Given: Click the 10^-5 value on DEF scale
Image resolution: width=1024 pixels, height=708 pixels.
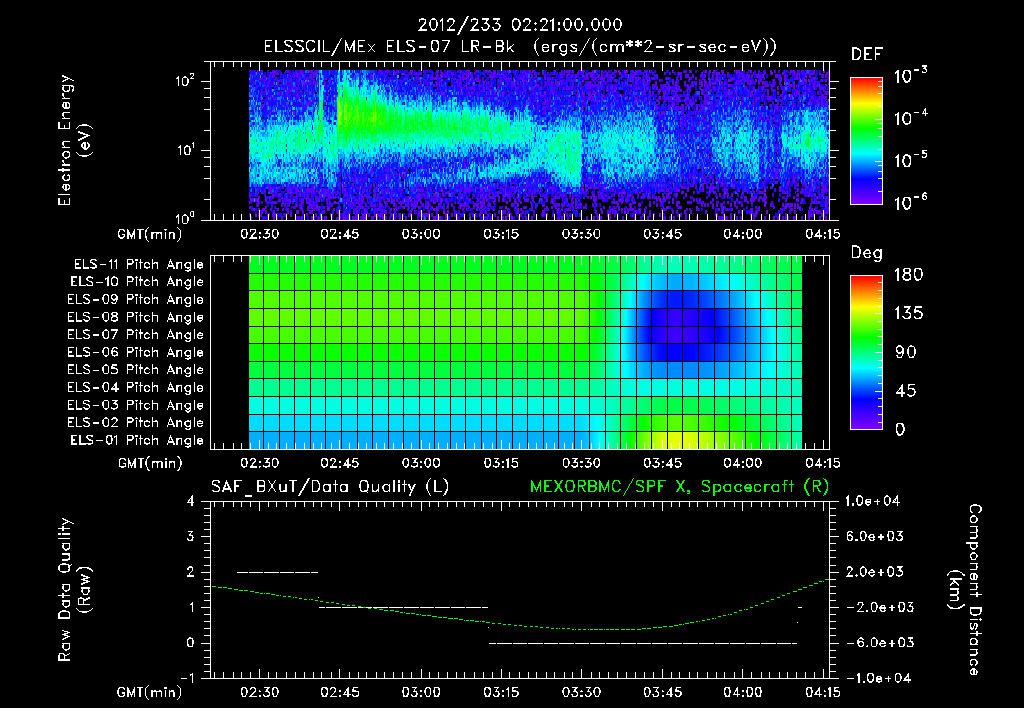Looking at the screenshot, I should coord(910,159).
